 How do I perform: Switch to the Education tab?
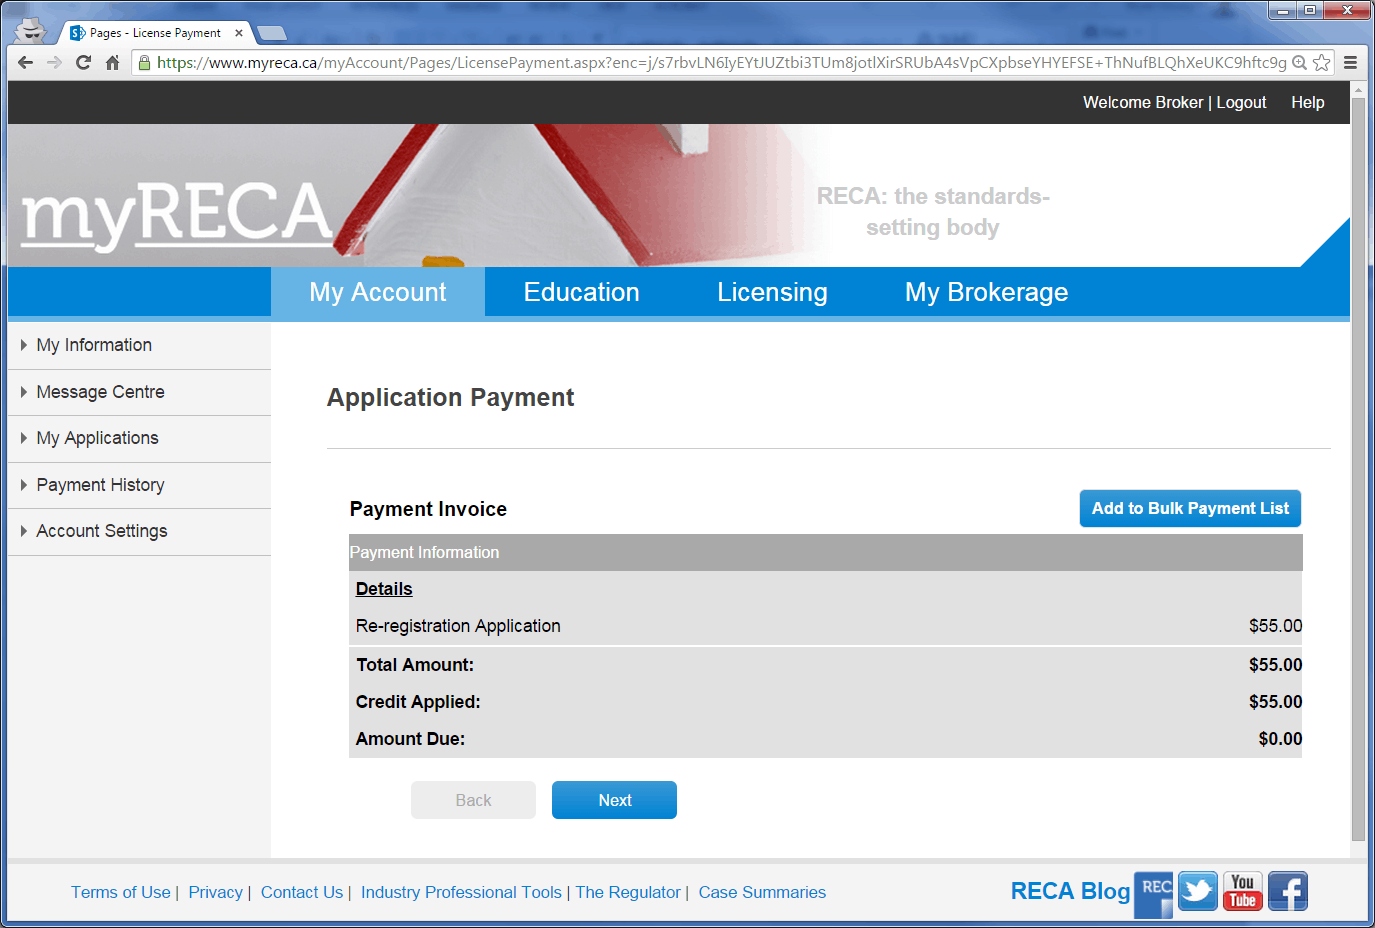point(581,292)
